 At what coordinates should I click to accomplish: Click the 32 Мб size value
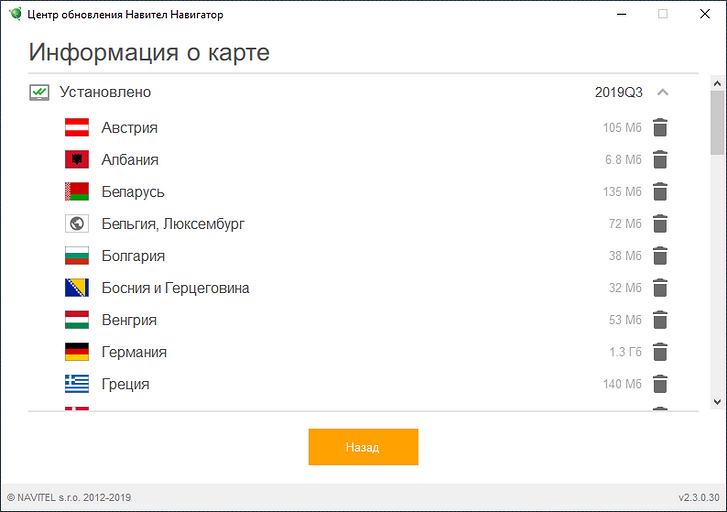(625, 288)
